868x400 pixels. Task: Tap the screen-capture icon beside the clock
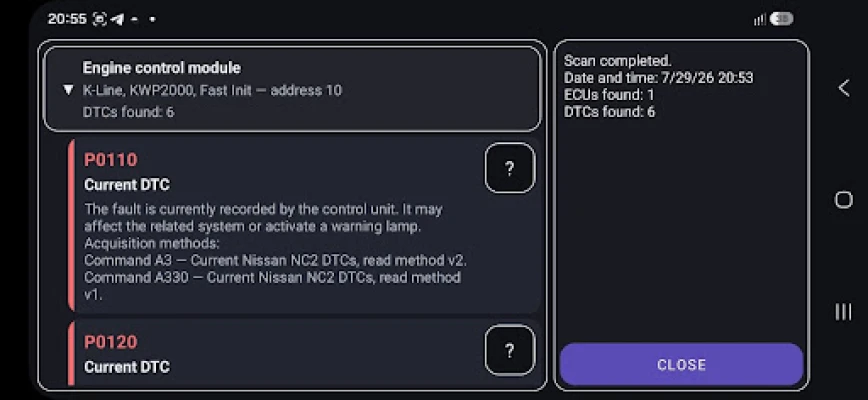[99, 19]
